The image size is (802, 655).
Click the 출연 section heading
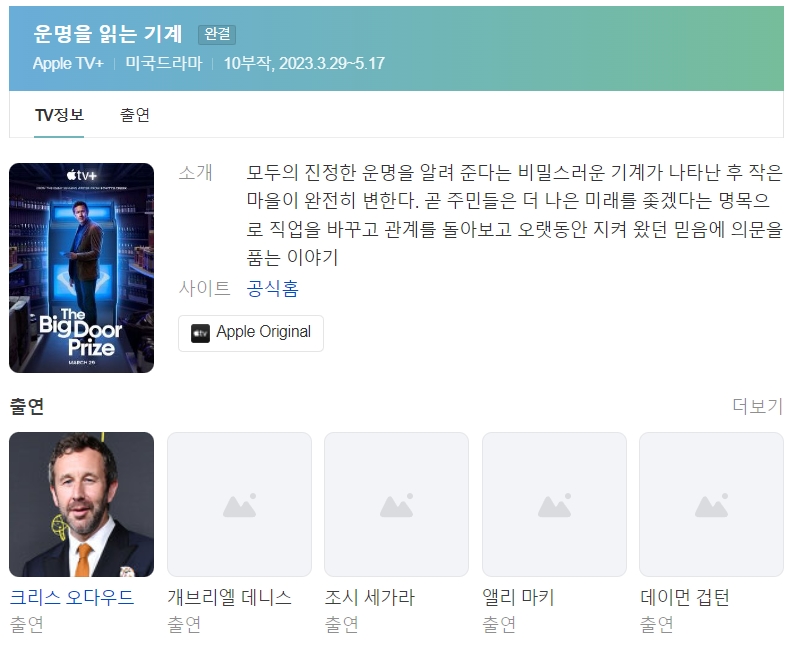pyautogui.click(x=27, y=406)
